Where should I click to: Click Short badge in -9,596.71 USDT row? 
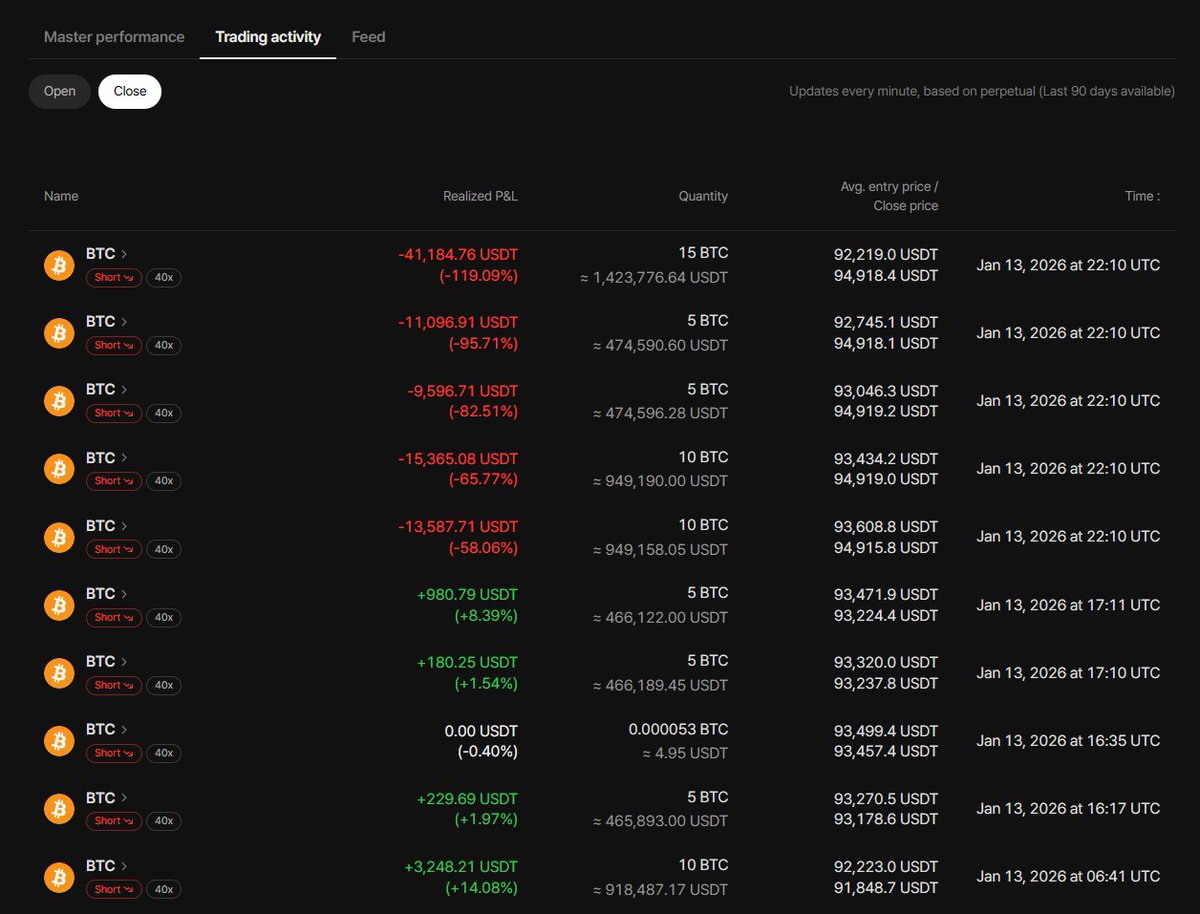114,413
